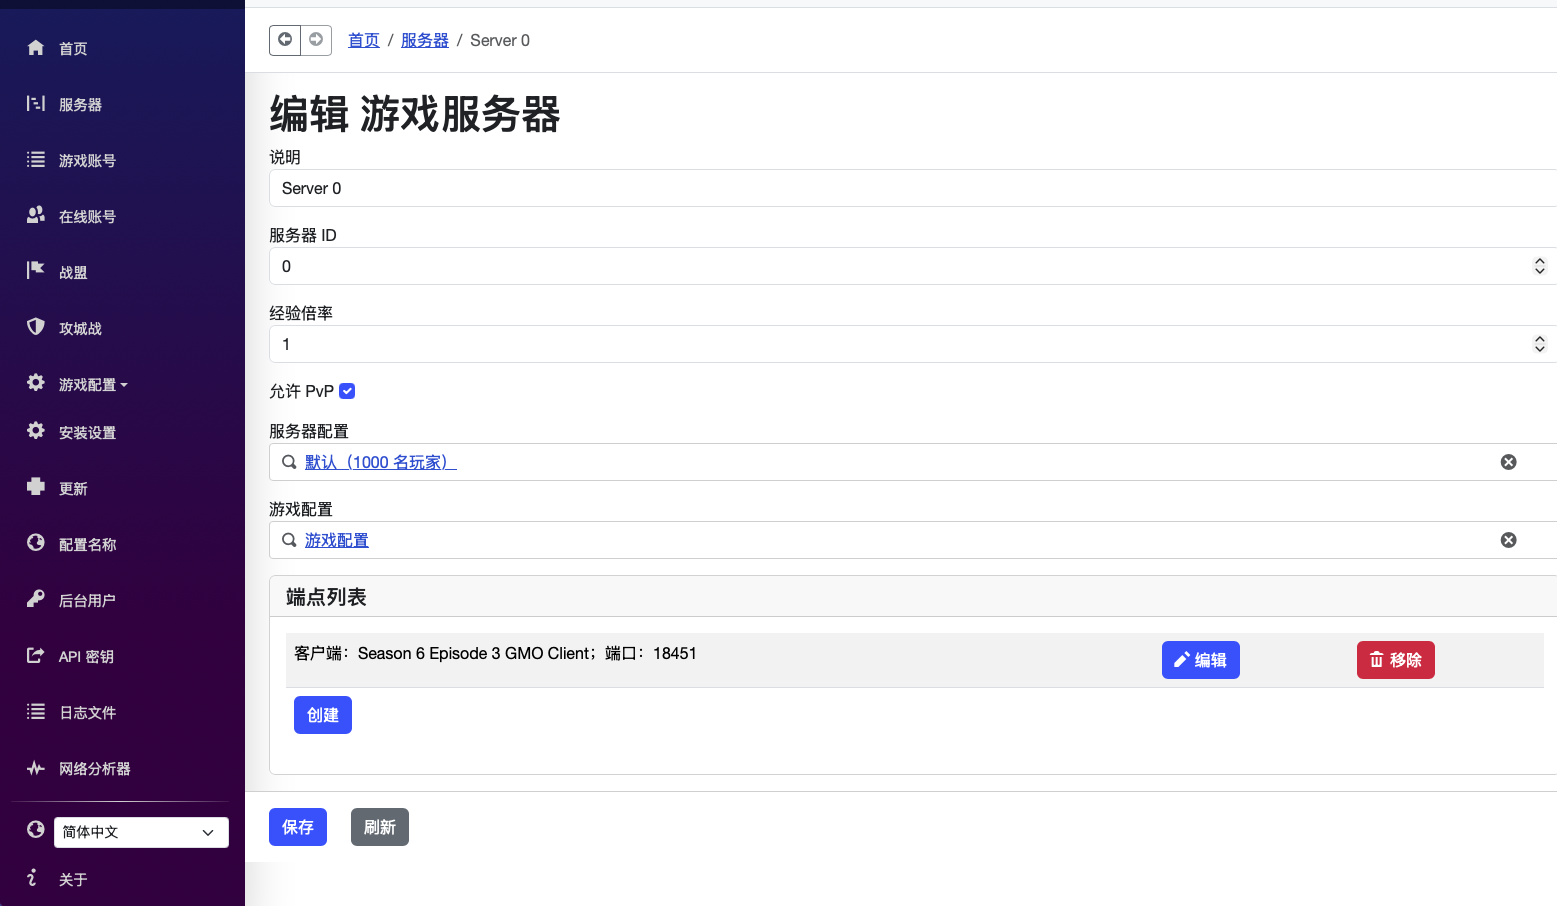This screenshot has width=1557, height=906.
Task: Clear the 服务器配置 selection
Action: (x=1509, y=462)
